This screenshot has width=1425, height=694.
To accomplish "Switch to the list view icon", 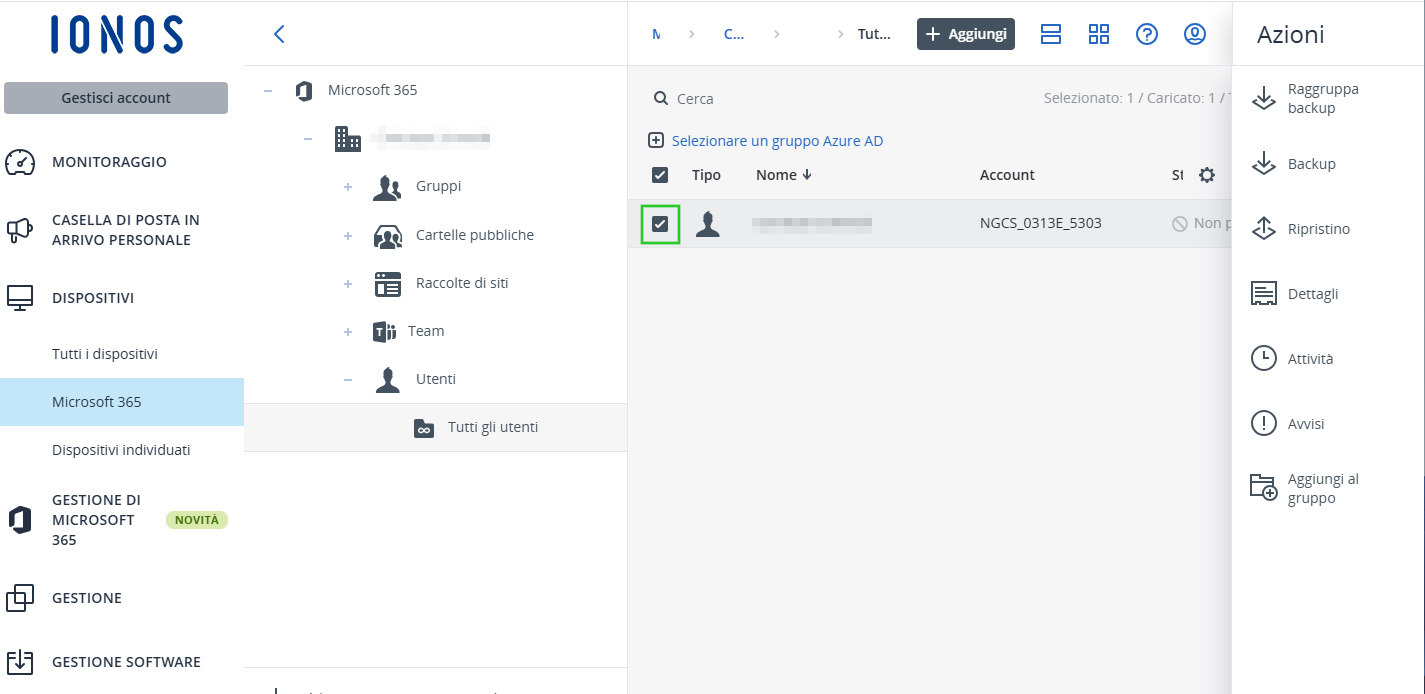I will (x=1051, y=34).
